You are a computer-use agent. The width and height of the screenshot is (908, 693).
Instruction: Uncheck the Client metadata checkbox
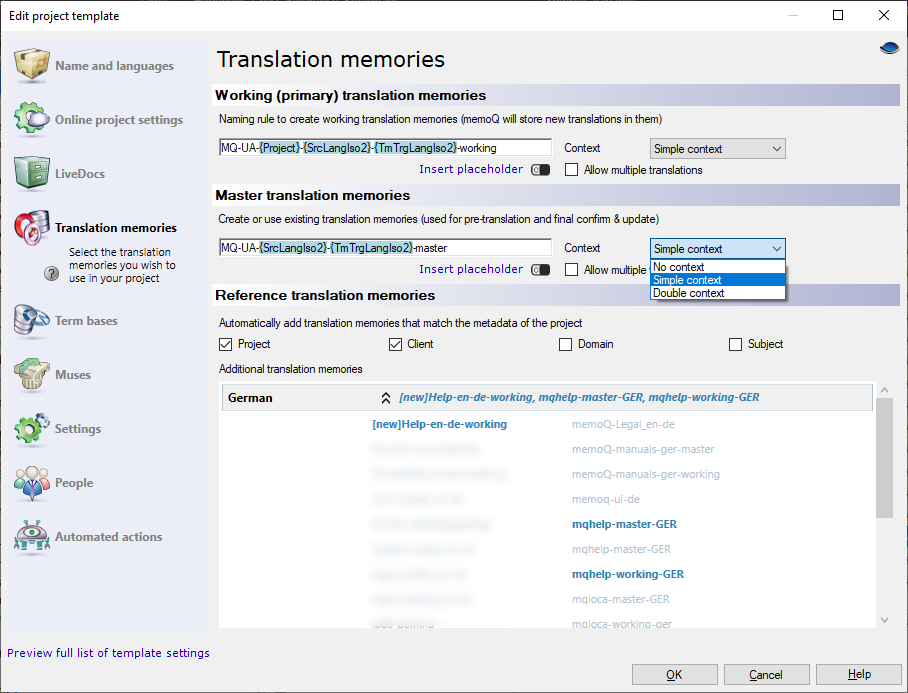[395, 344]
